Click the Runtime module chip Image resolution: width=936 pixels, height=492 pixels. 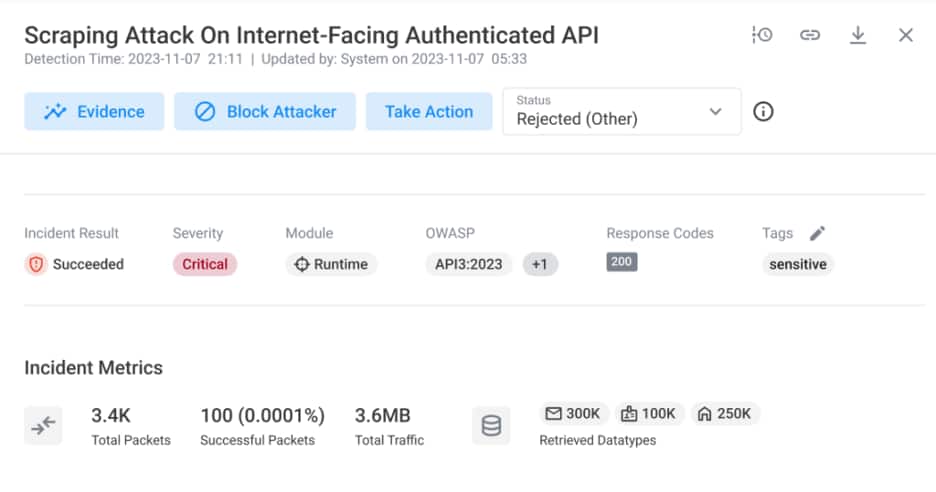coord(331,264)
